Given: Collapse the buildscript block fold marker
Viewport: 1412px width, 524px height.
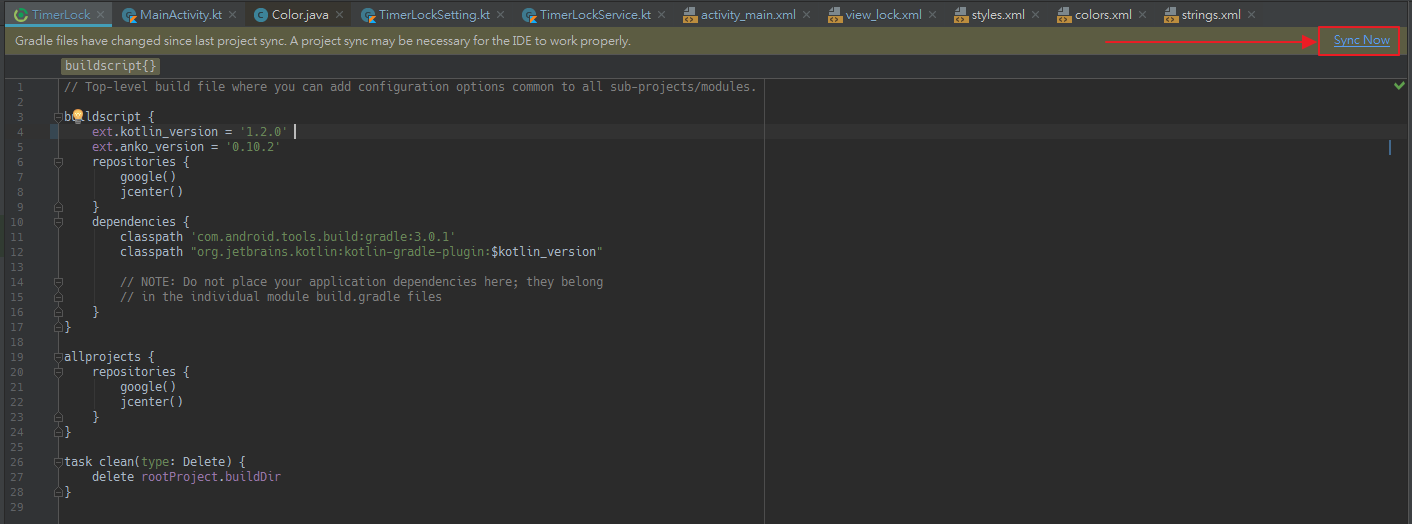Looking at the screenshot, I should (58, 117).
